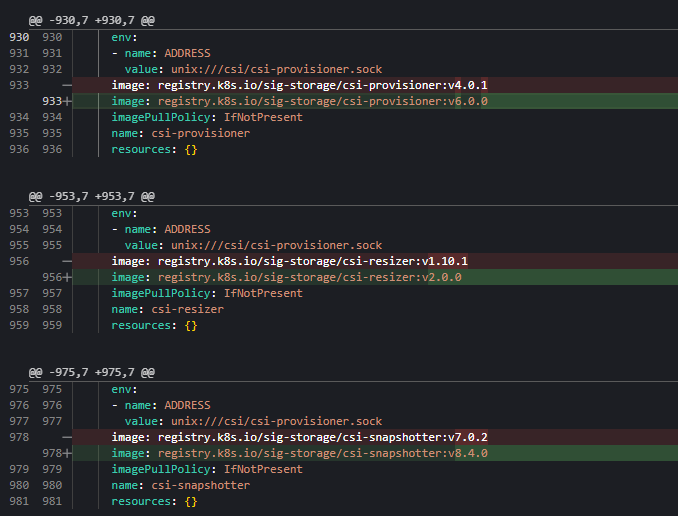
Task: Click the "name: csi-provisioner" code line
Action: tap(180, 133)
